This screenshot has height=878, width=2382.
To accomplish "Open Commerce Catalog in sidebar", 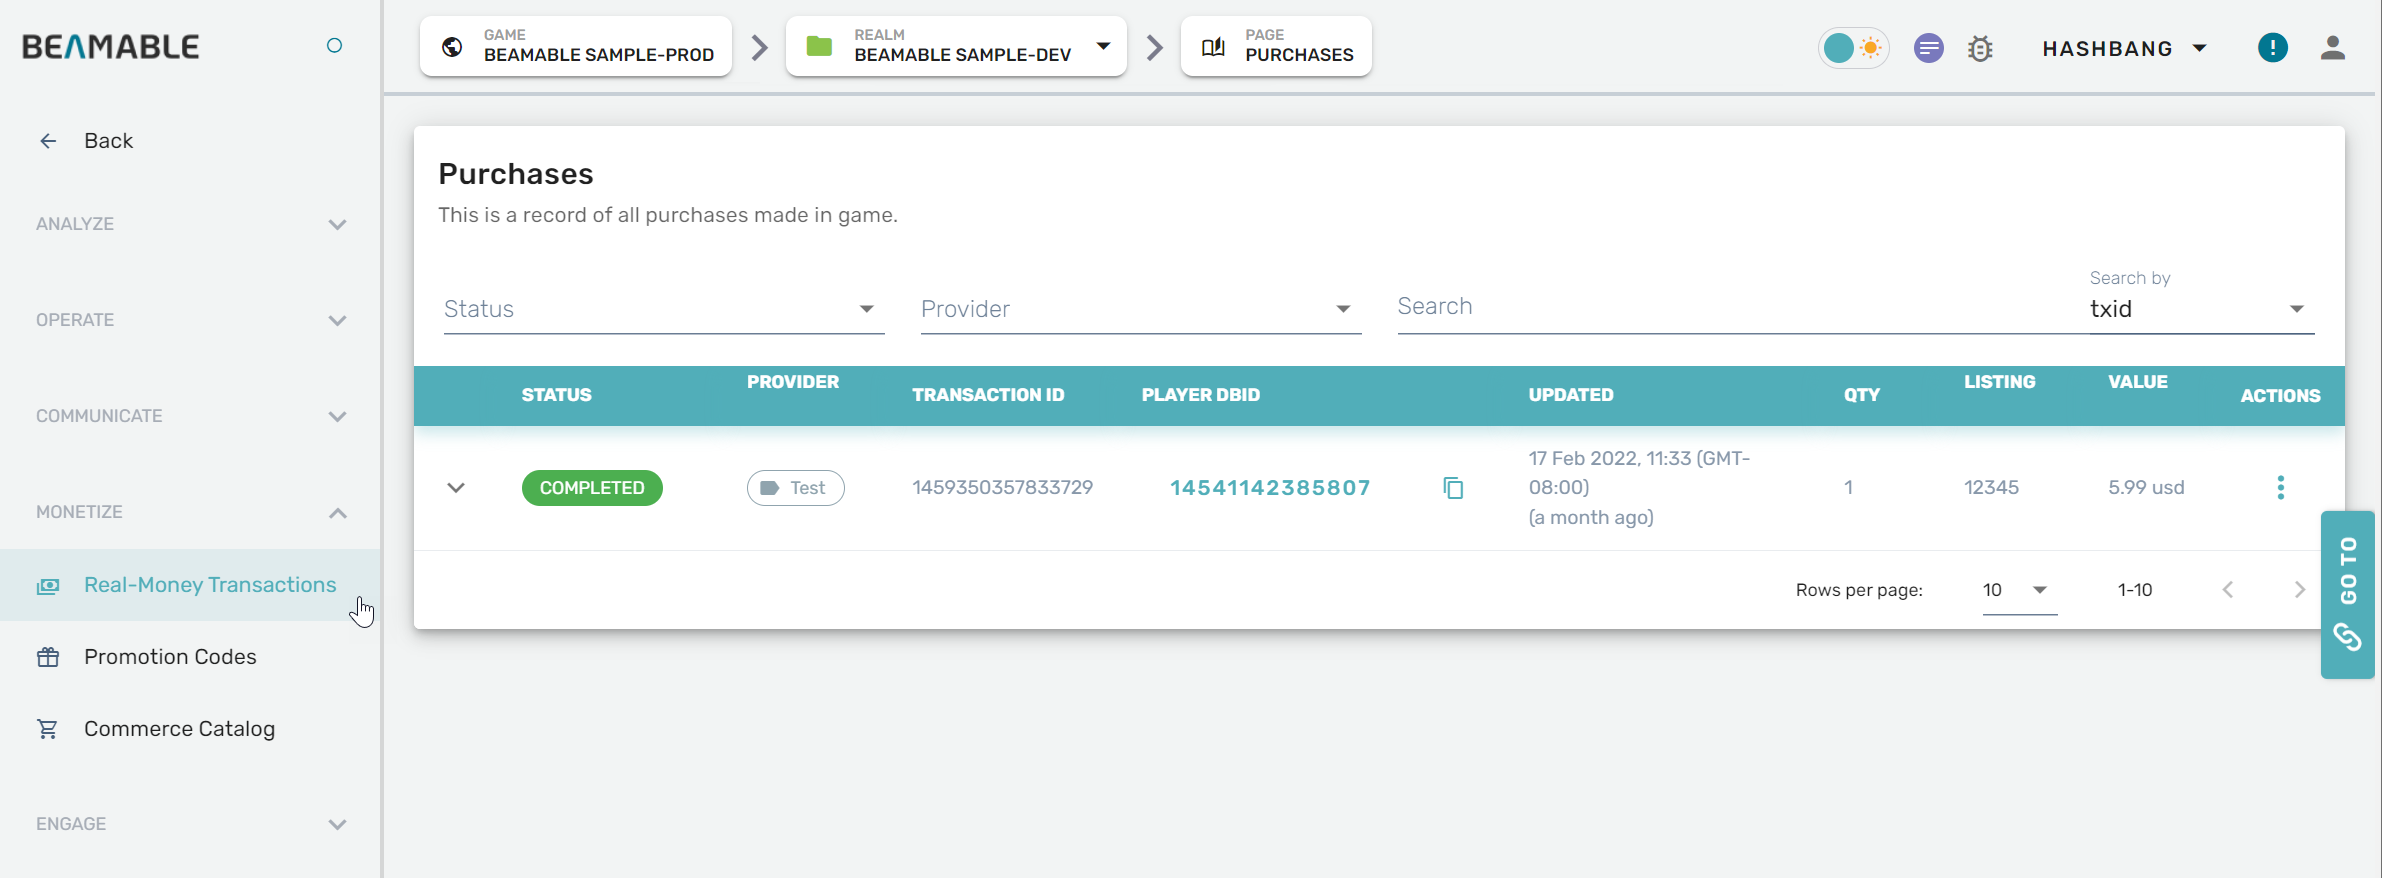I will 179,729.
